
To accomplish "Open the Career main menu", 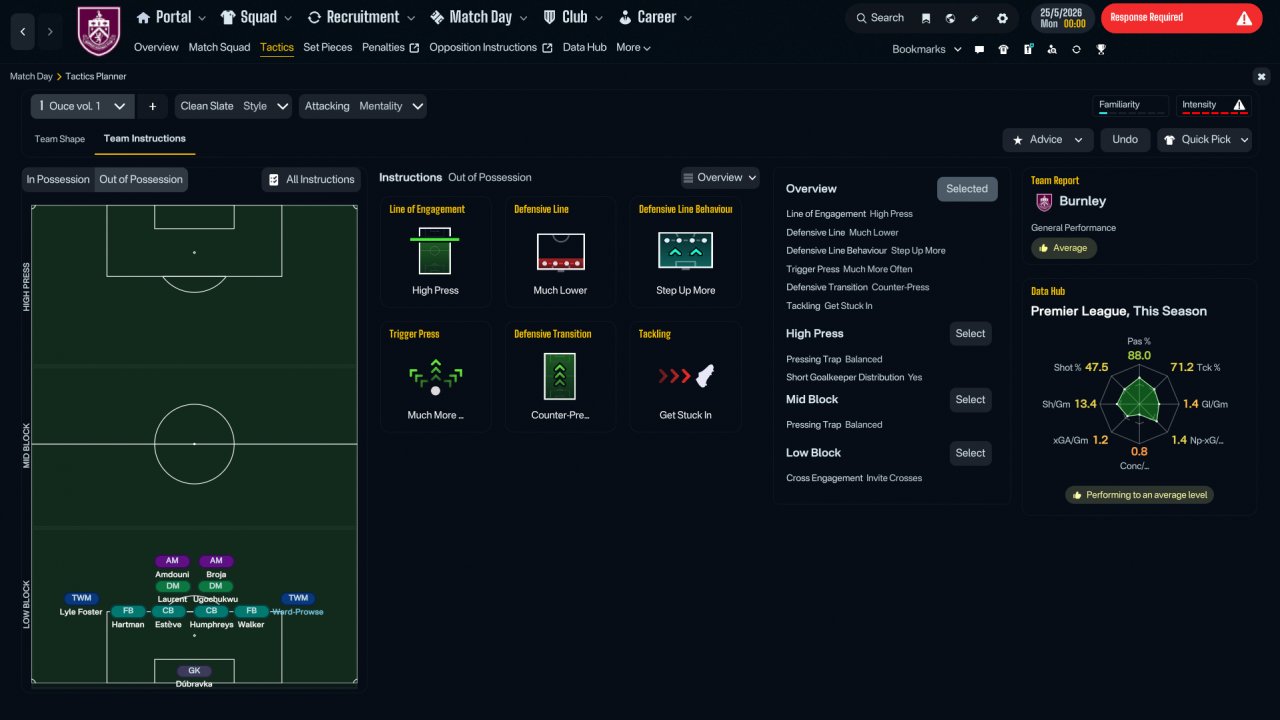I will click(x=655, y=17).
